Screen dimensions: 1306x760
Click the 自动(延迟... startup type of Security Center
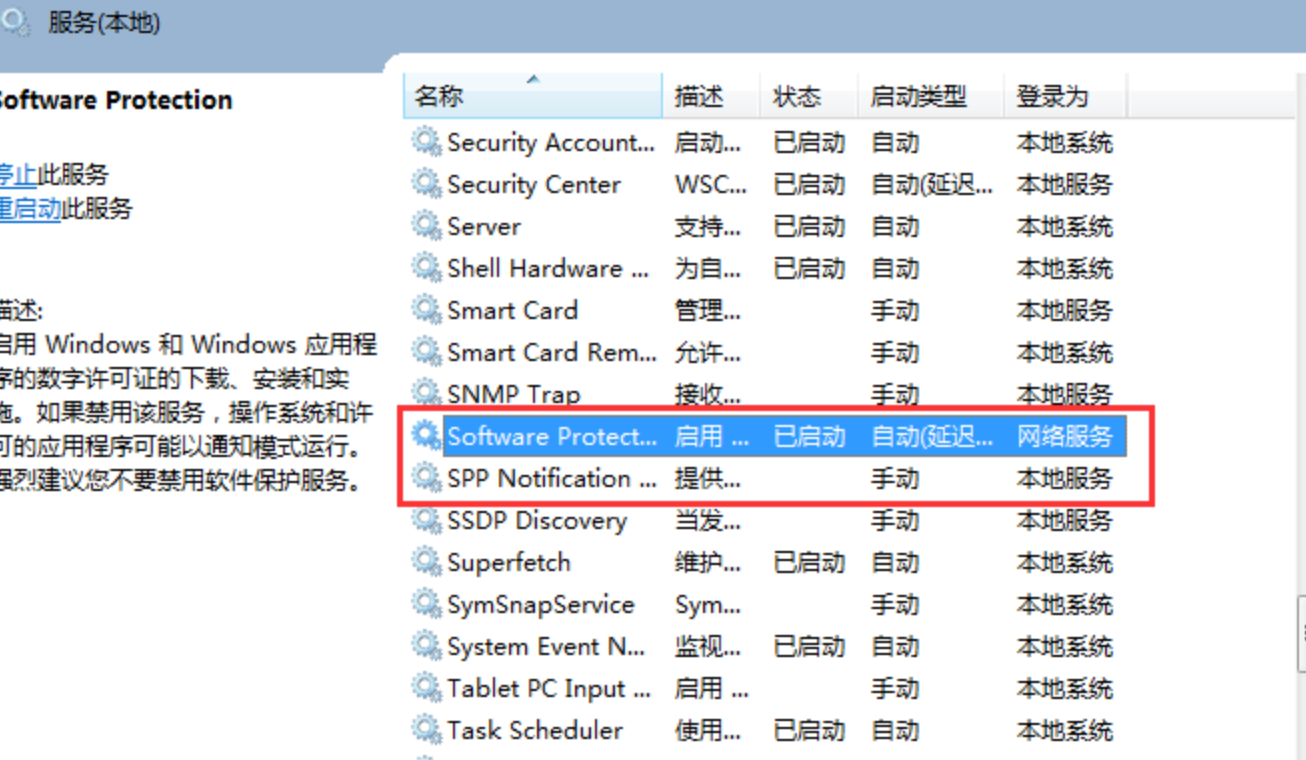932,184
